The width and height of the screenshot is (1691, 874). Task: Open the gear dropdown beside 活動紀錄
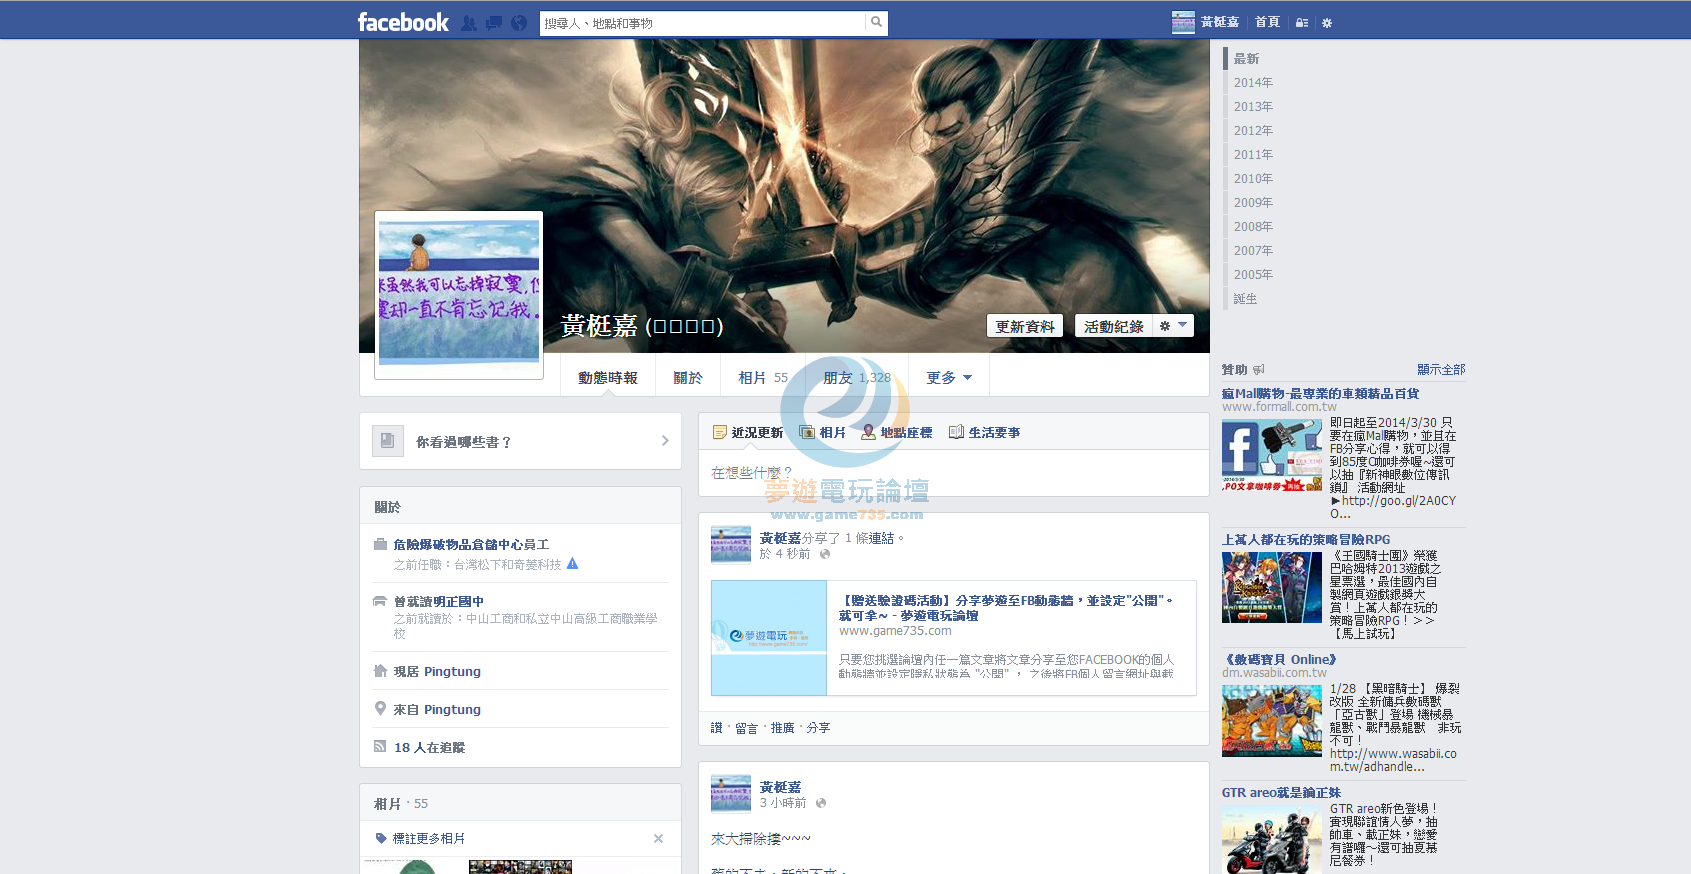coord(1173,326)
